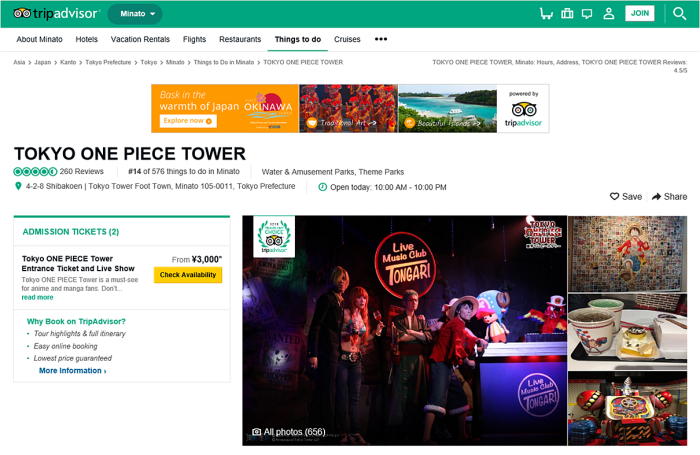
Task: Open the Cruises tab
Action: tap(347, 39)
